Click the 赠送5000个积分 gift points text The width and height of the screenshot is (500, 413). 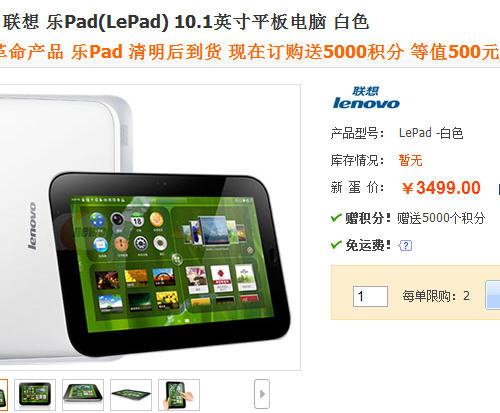(441, 218)
